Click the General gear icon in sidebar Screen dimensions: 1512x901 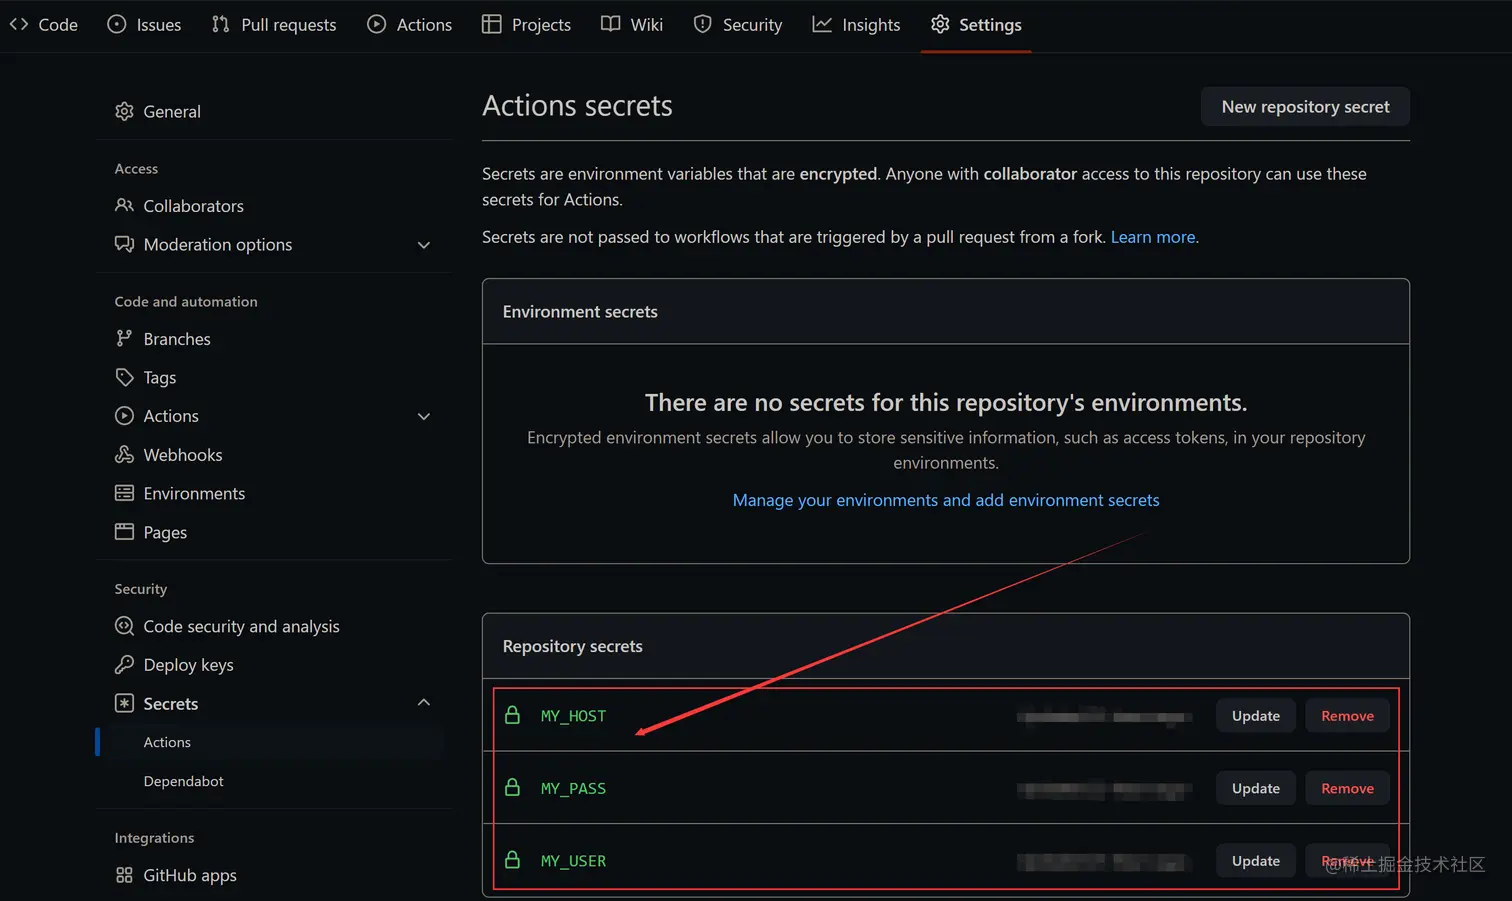[124, 112]
